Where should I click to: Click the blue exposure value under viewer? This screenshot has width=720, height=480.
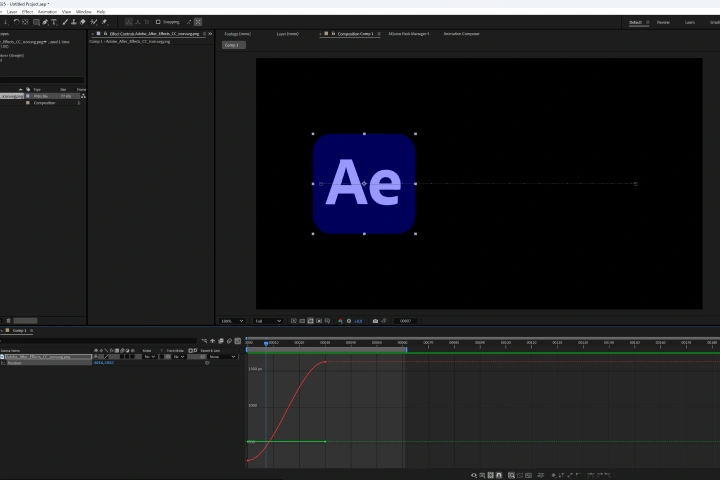(358, 321)
